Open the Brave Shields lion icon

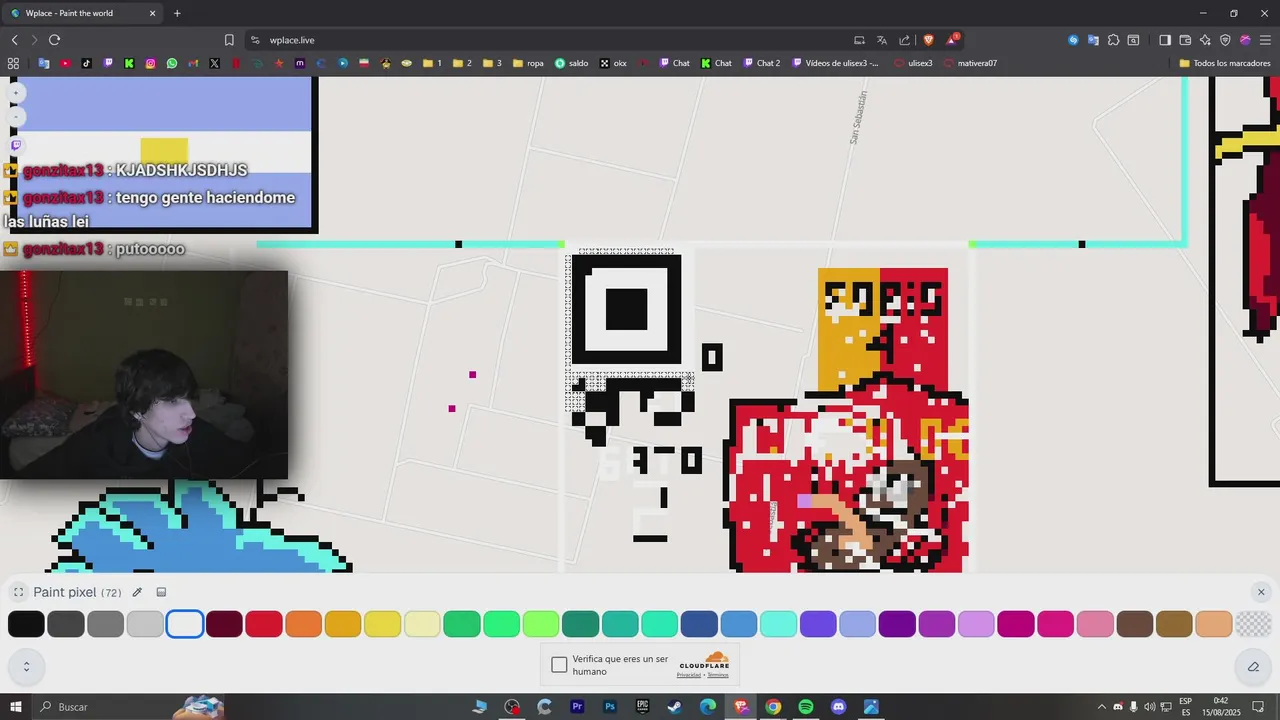point(928,40)
